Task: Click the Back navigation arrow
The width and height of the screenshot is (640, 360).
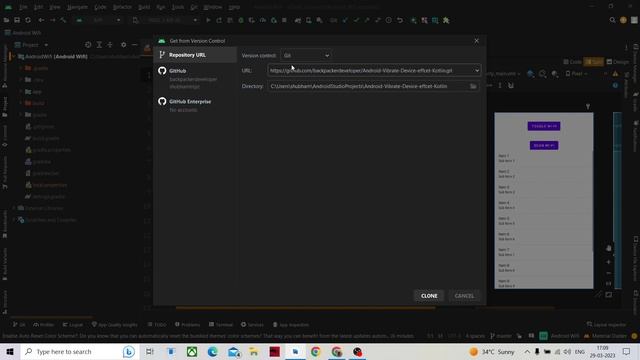Action: click(x=41, y=20)
